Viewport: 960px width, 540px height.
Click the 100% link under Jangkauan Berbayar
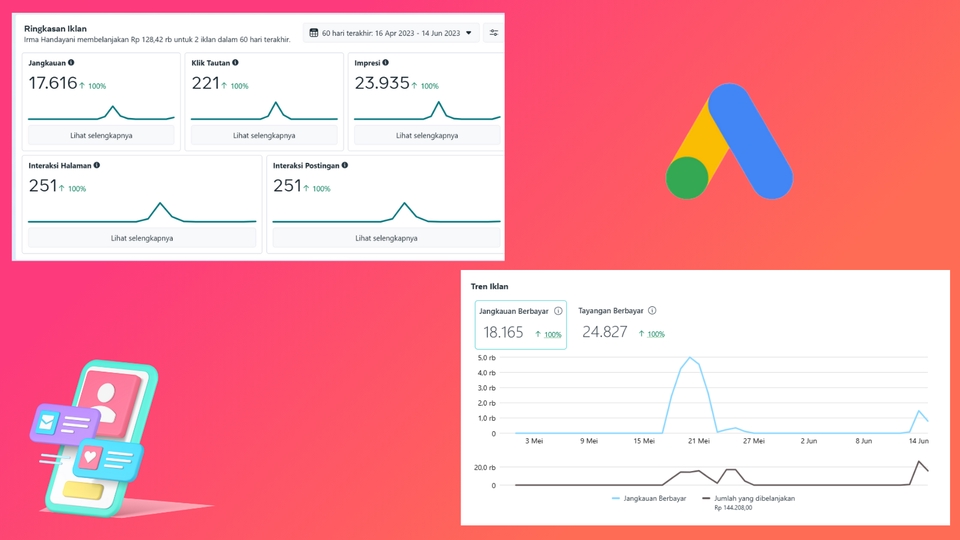pos(552,334)
